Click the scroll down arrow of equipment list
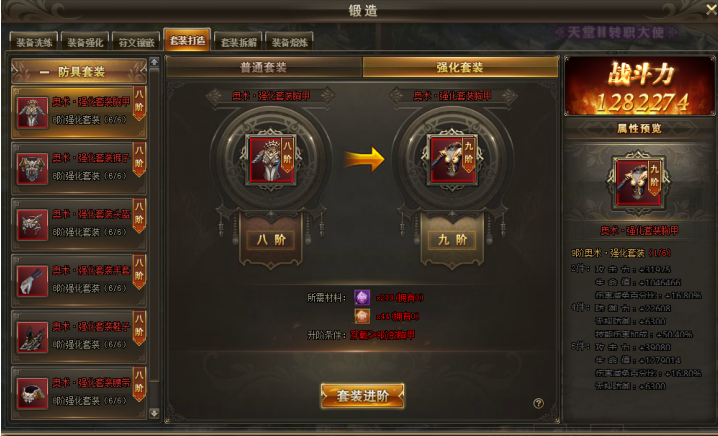Image resolution: width=718 pixels, height=436 pixels. [154, 413]
